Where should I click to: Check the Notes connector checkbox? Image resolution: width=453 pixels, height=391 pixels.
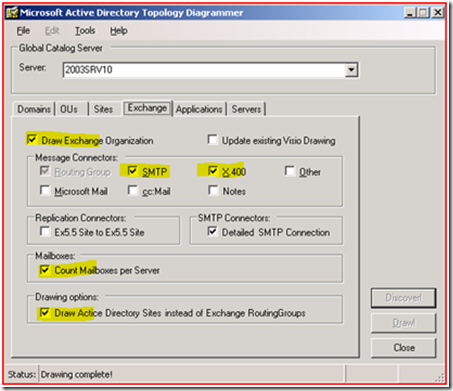(x=213, y=190)
